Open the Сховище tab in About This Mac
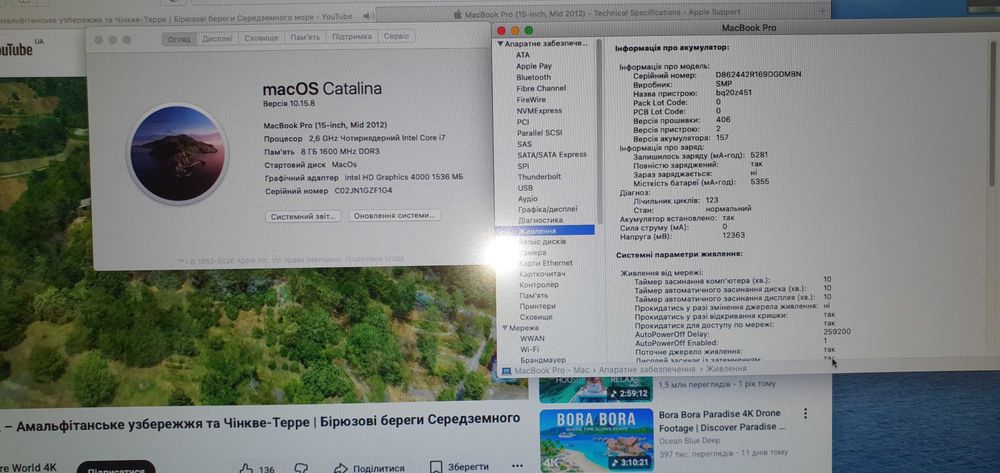 coord(261,38)
